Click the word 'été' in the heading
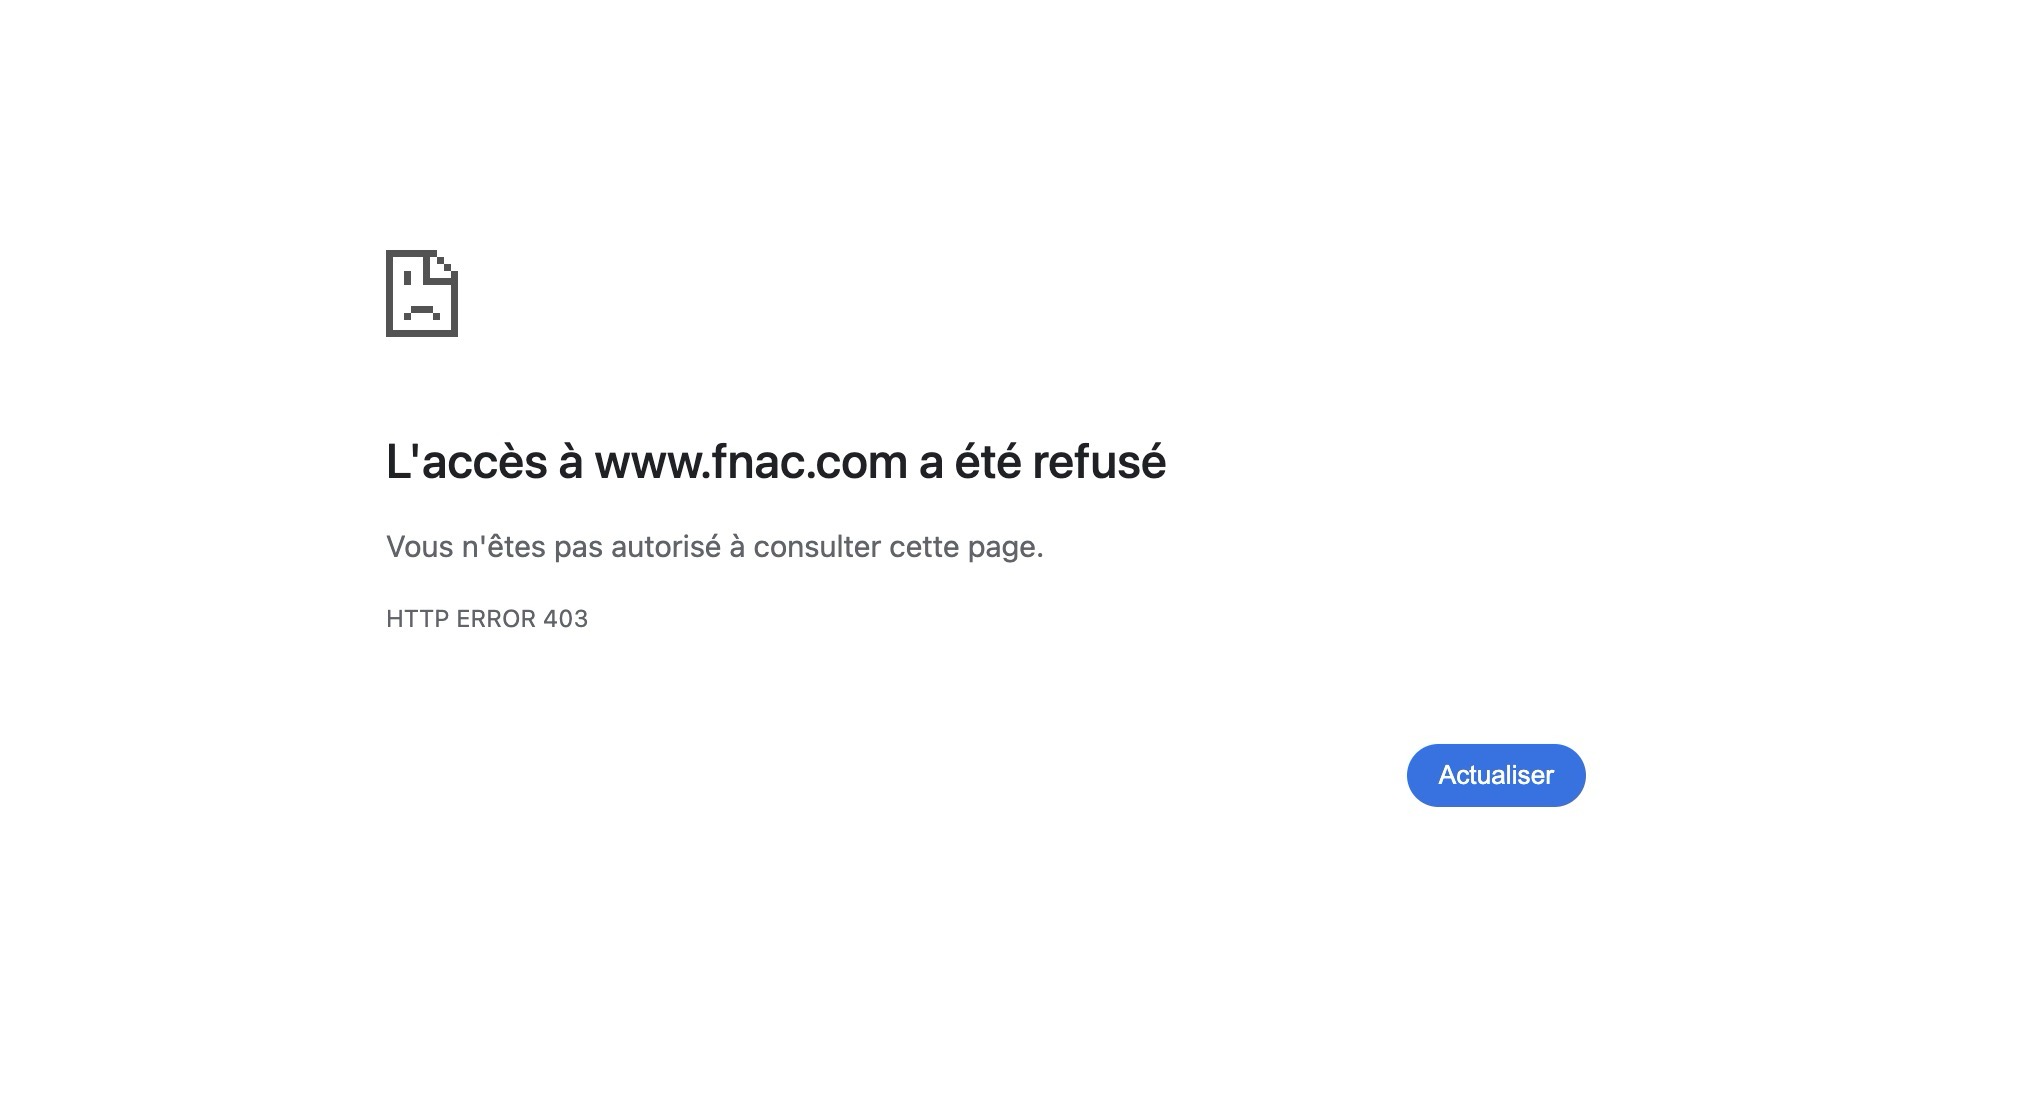The height and width of the screenshot is (1108, 2024). 987,462
